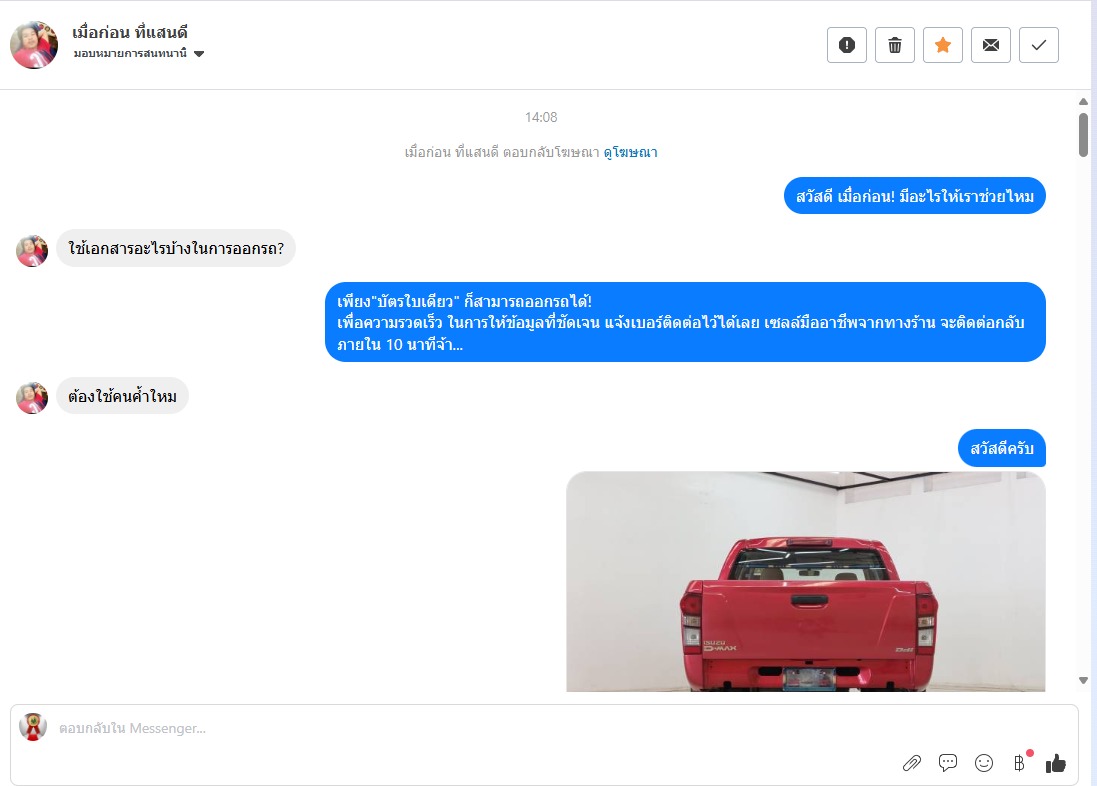Click the page avatar beside reply box
Image resolution: width=1097 pixels, height=786 pixels.
pyautogui.click(x=32, y=727)
